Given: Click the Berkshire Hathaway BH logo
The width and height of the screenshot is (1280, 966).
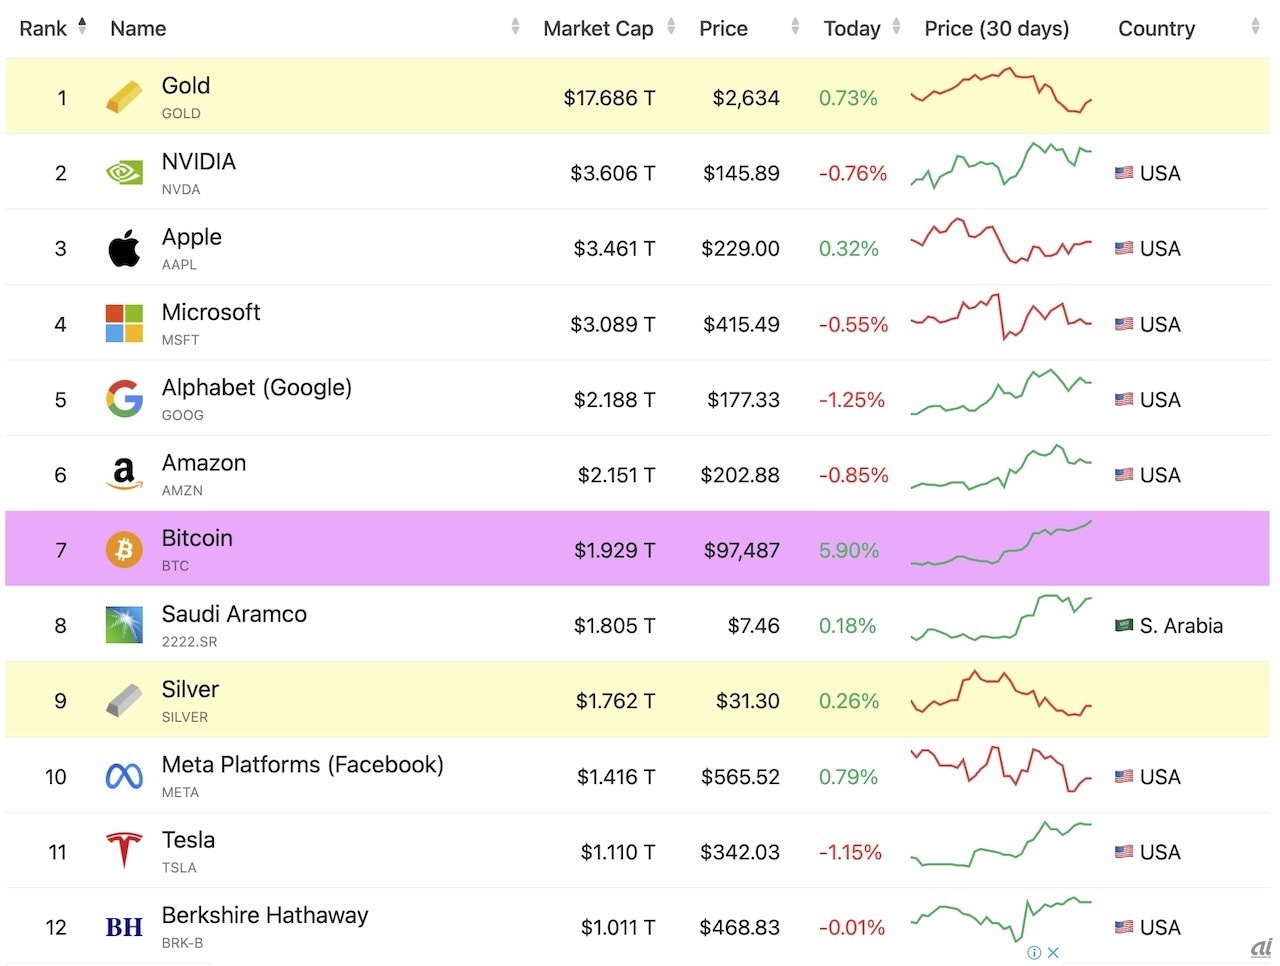Looking at the screenshot, I should point(124,927).
